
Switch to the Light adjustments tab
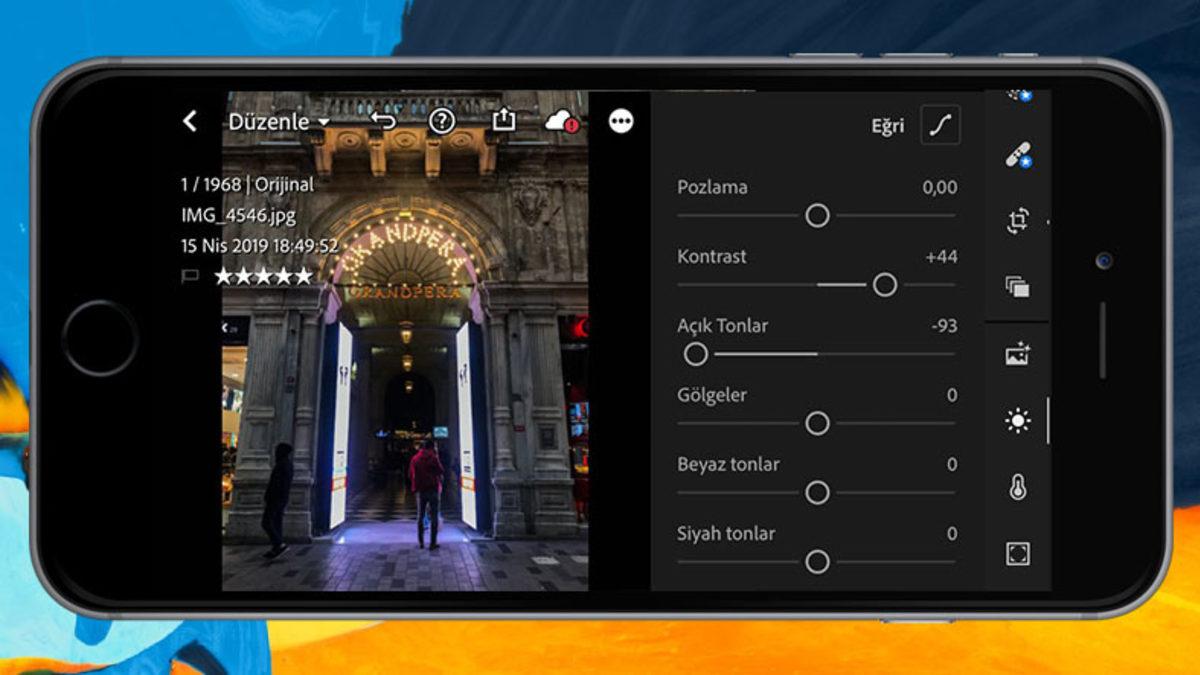[x=1018, y=420]
